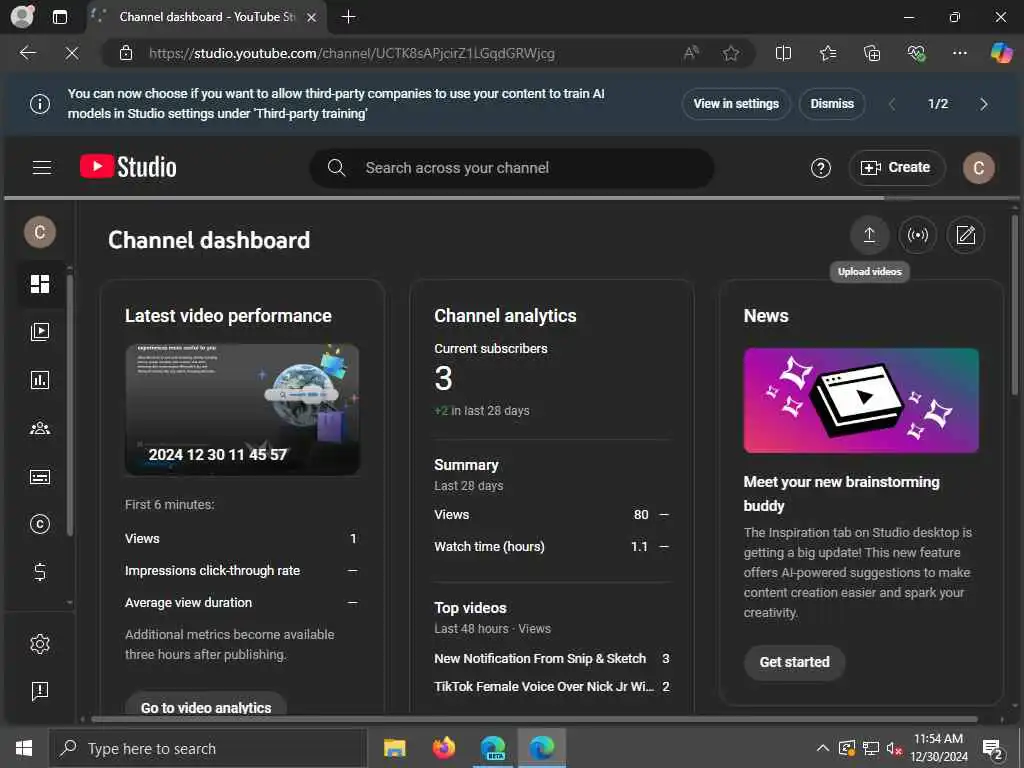Click Get started in News card
Screen dimensions: 1024x768
click(794, 662)
